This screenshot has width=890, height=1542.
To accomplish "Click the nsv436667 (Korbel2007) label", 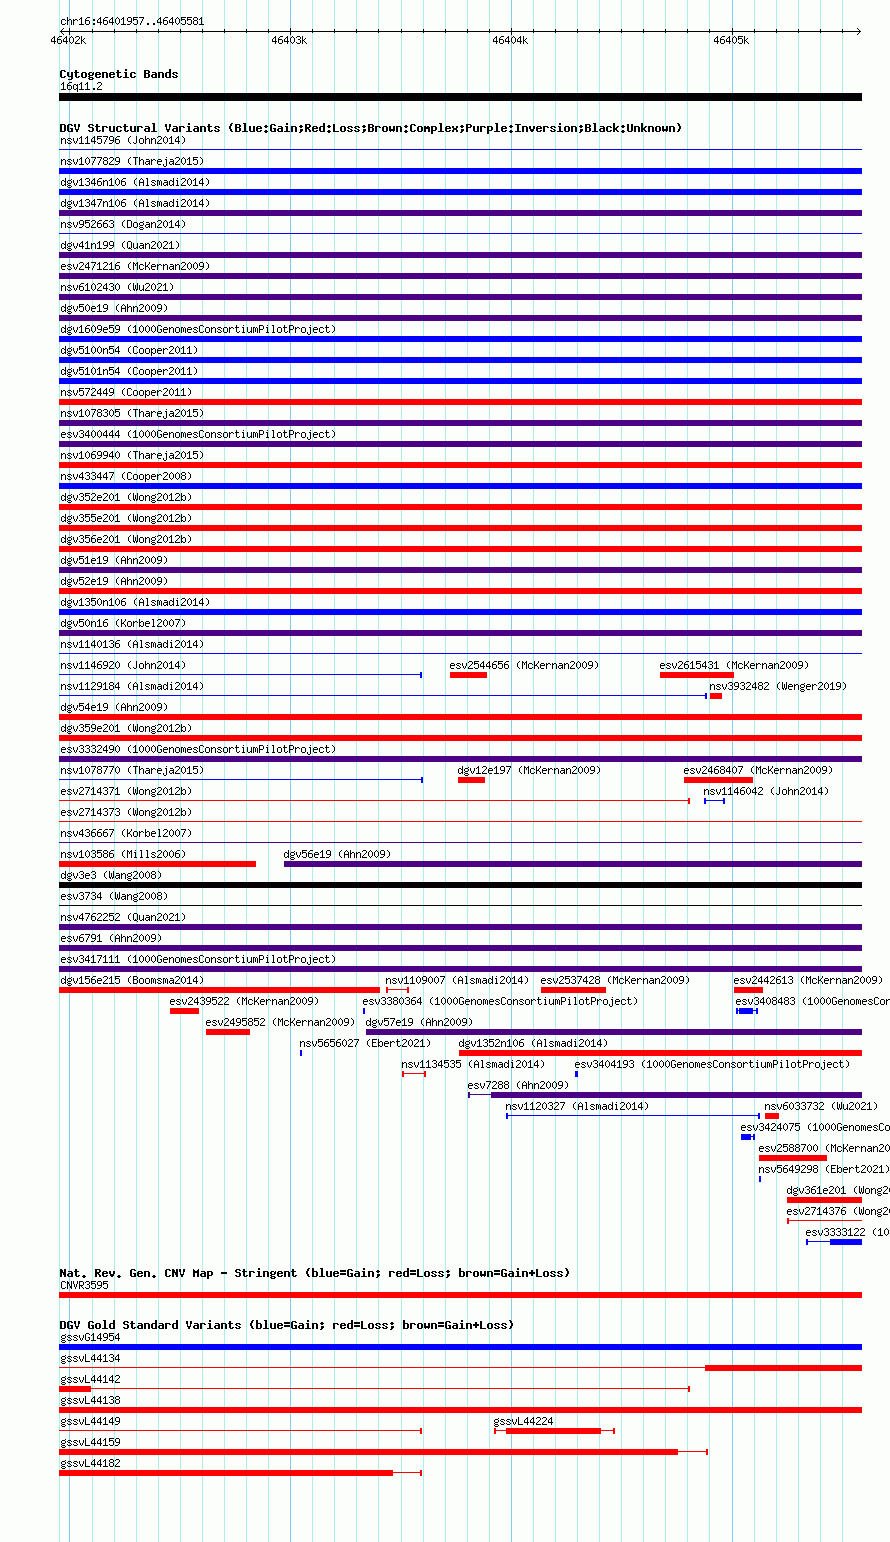I will 125,833.
